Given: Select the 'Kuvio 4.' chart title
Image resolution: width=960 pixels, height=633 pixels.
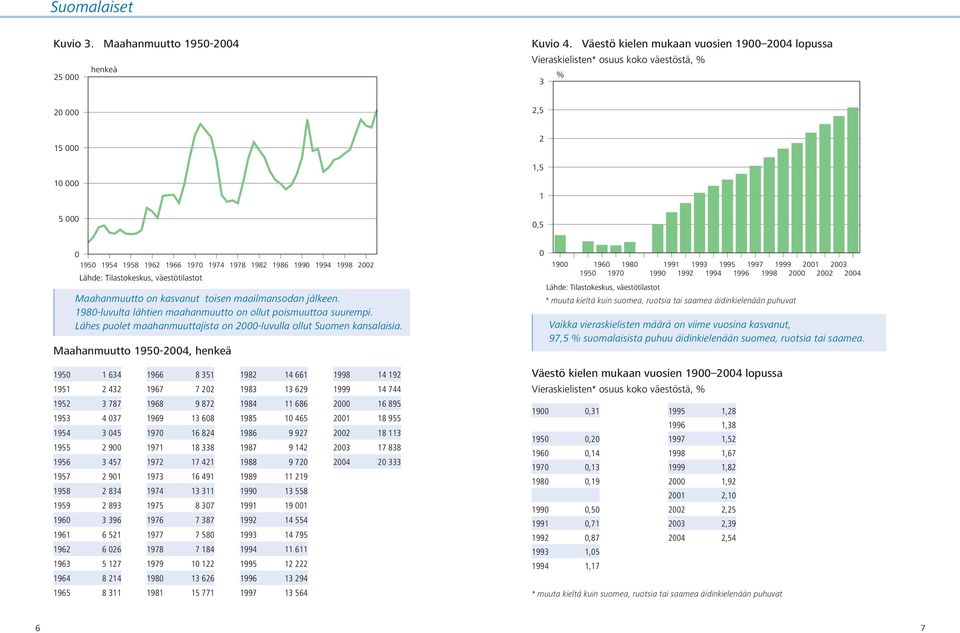Looking at the screenshot, I should [681, 43].
